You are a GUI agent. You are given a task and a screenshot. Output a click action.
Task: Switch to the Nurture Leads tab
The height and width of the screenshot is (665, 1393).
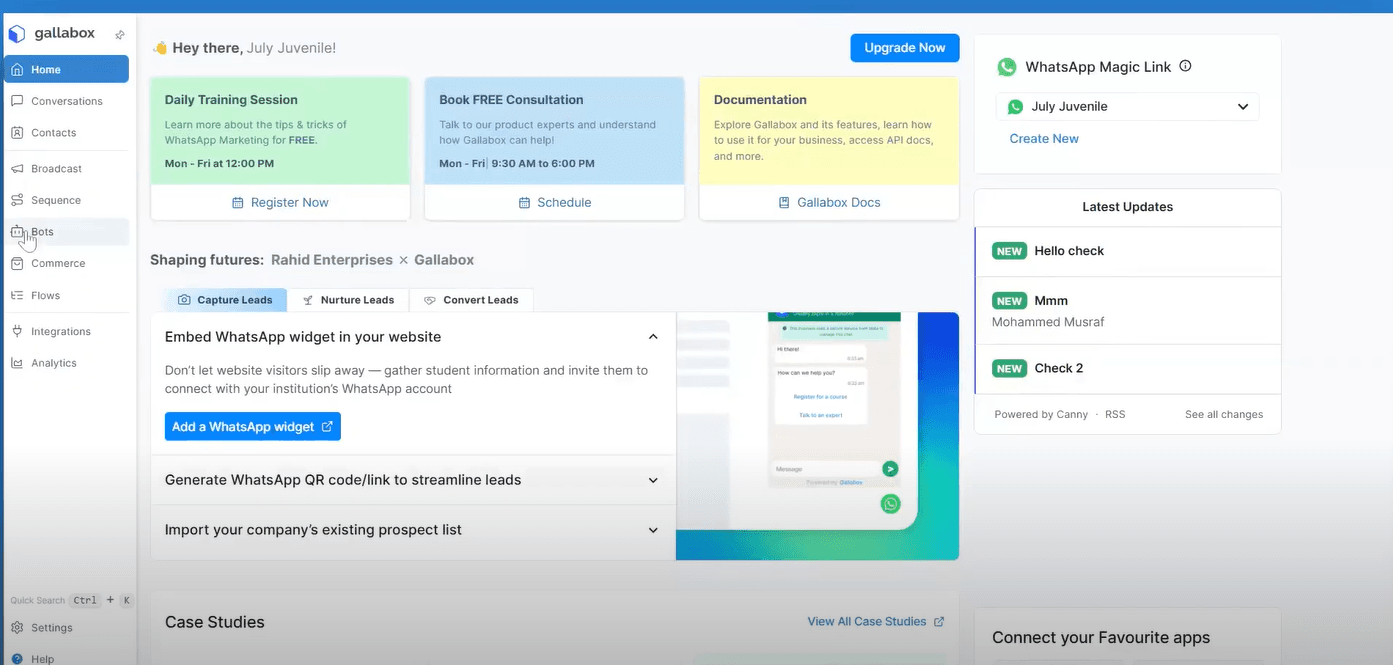pyautogui.click(x=349, y=299)
